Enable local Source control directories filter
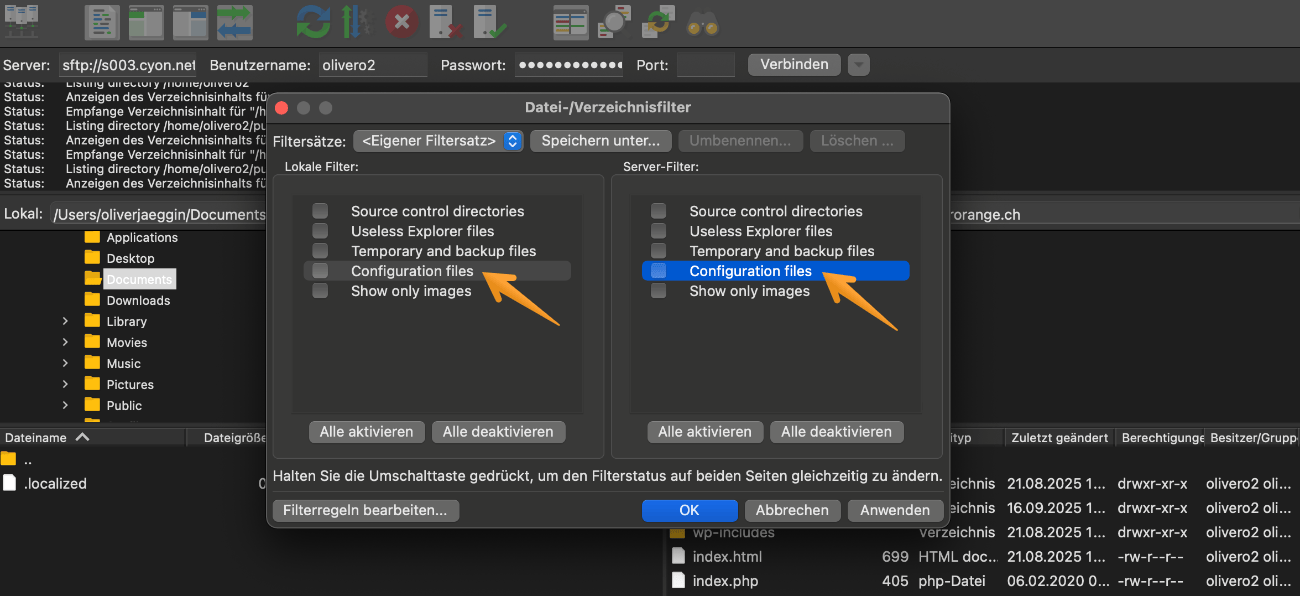1300x596 pixels. click(x=320, y=211)
